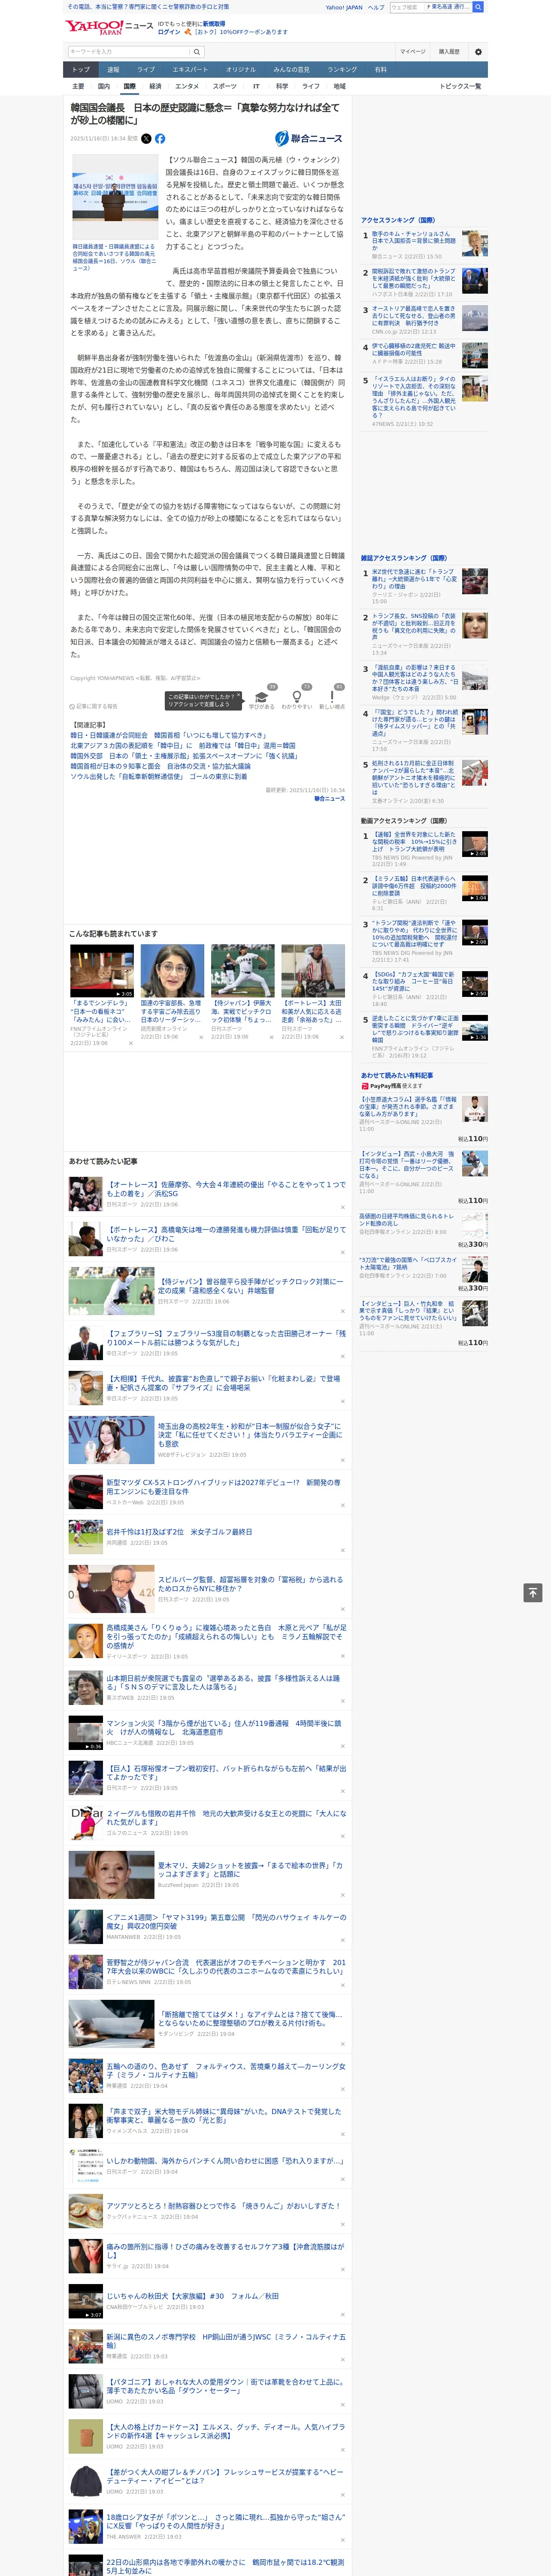
Task: Open 夏木マリ 夫婦2ショット article
Action: [250, 1870]
